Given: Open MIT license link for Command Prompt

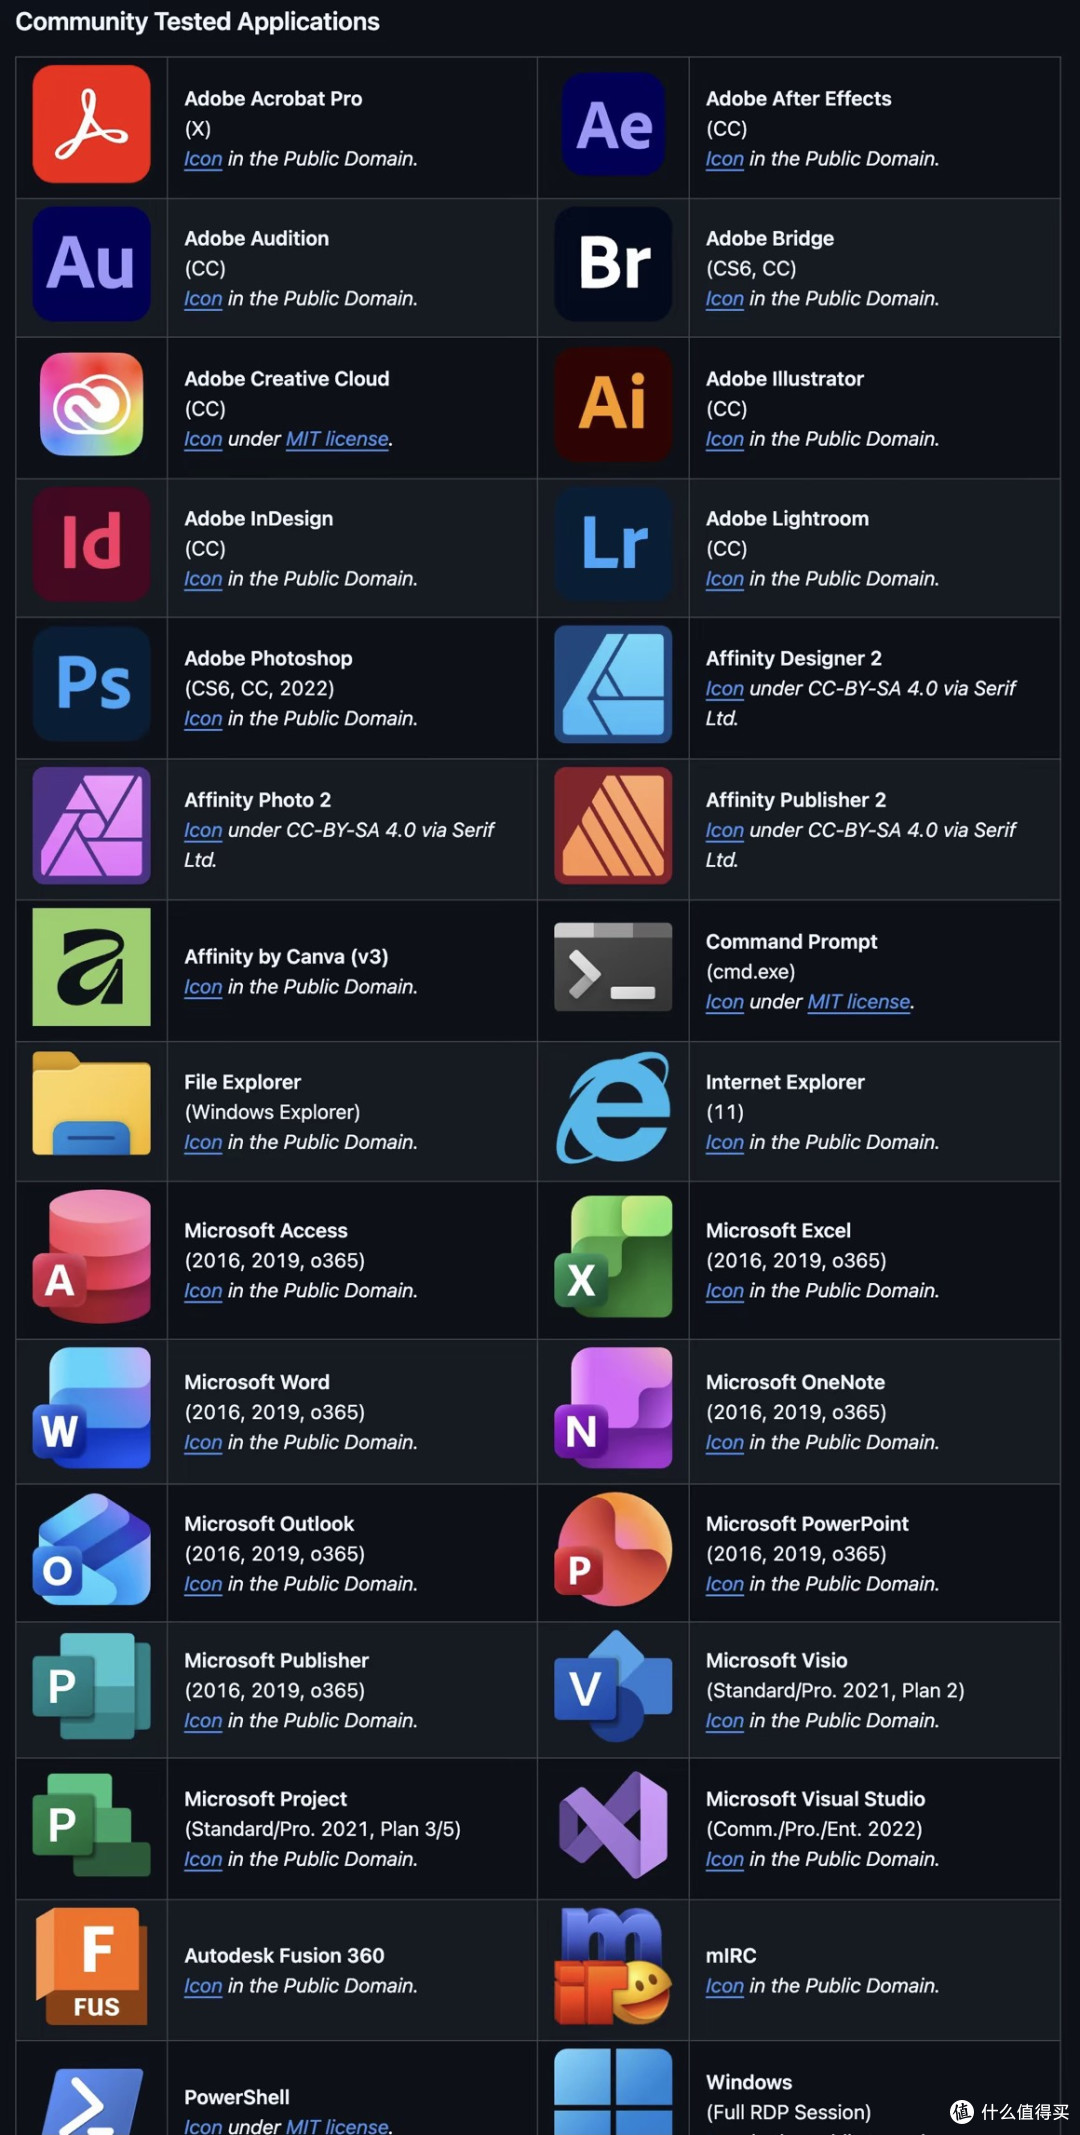Looking at the screenshot, I should tap(859, 1002).
